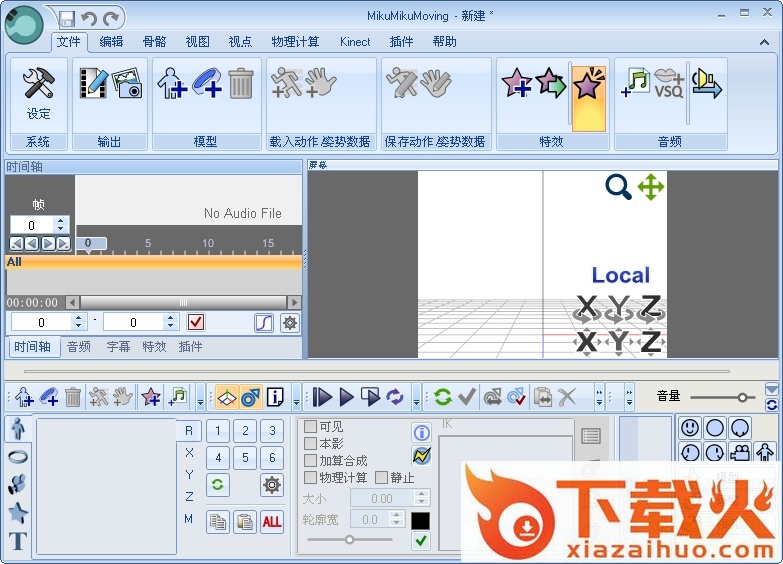Open timeline gear settings button
Screen dimensions: 783x564
pos(290,323)
